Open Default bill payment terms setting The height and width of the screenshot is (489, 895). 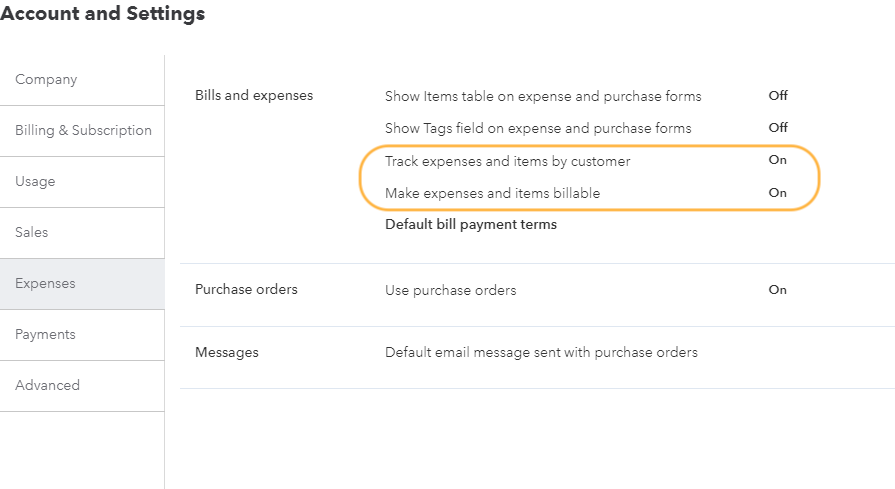[x=471, y=225]
